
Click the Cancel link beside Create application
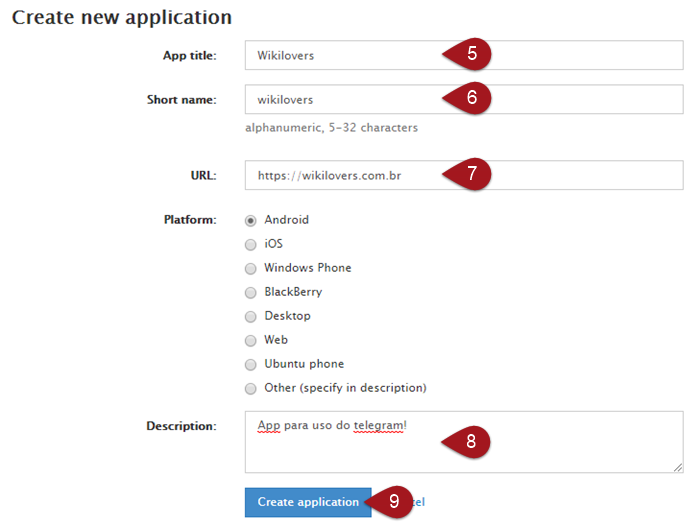pos(420,502)
